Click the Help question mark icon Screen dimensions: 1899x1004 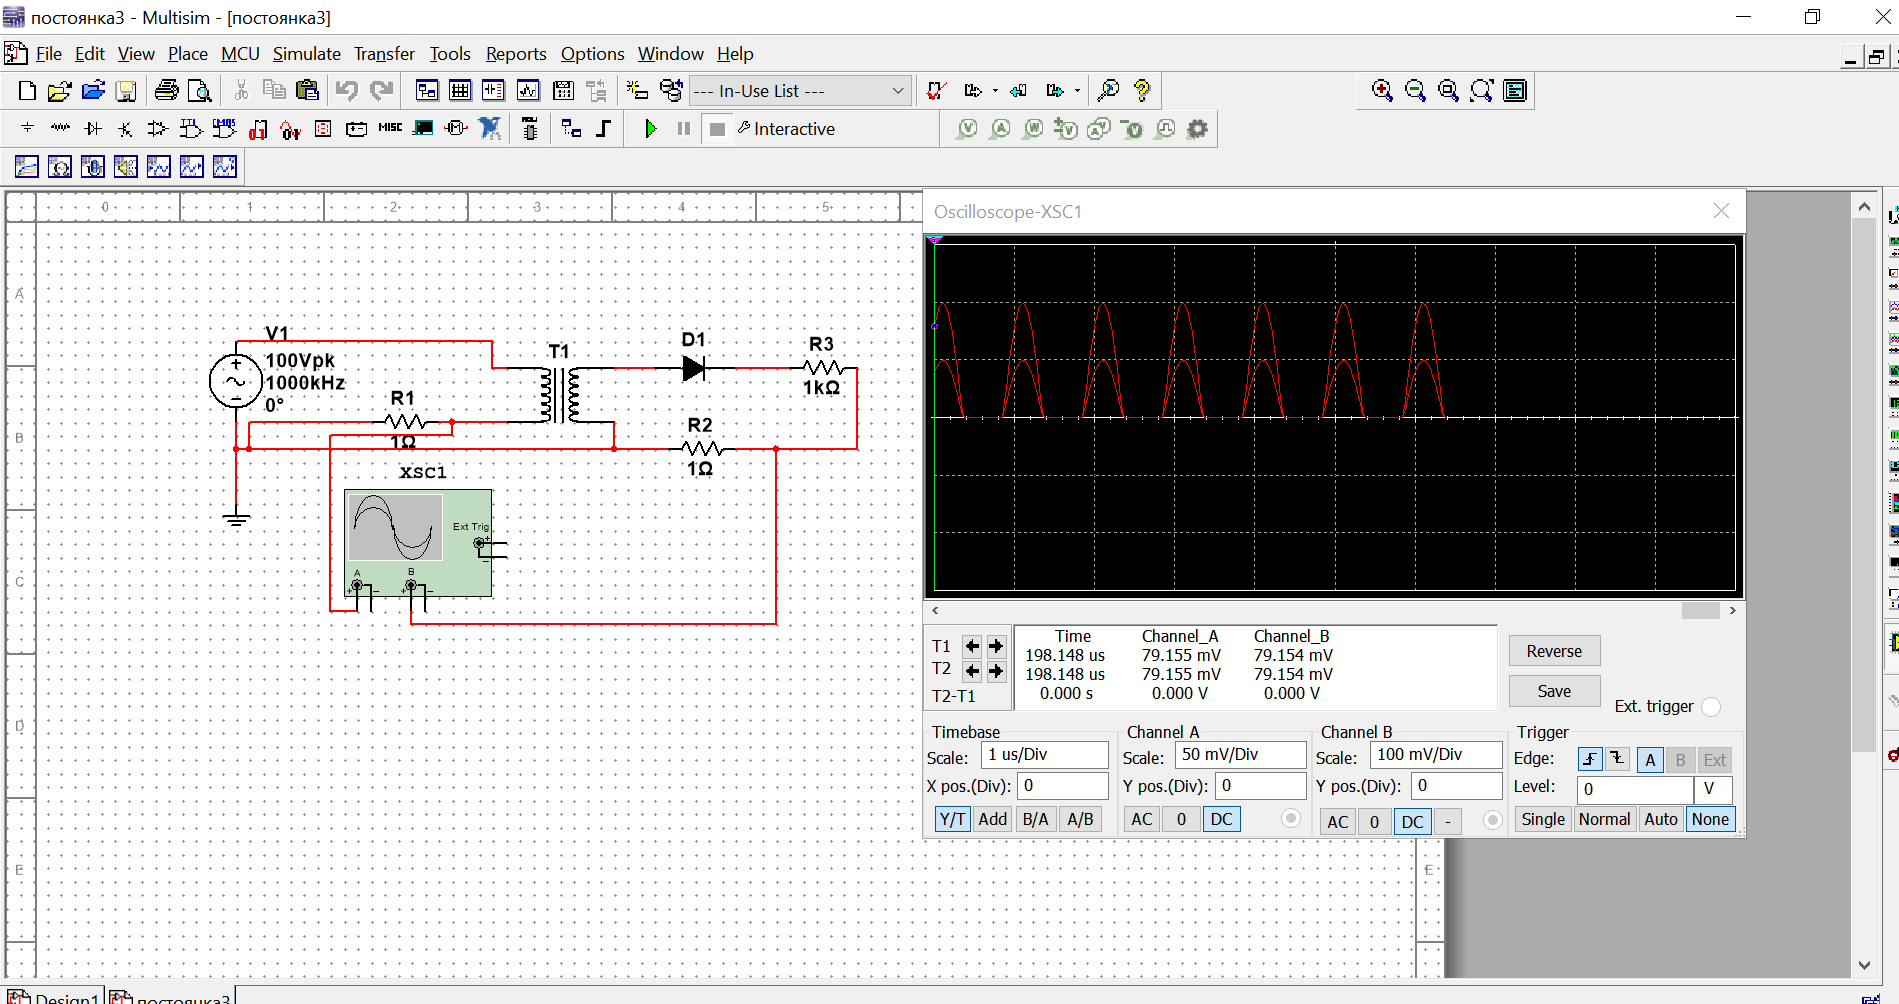(1142, 91)
